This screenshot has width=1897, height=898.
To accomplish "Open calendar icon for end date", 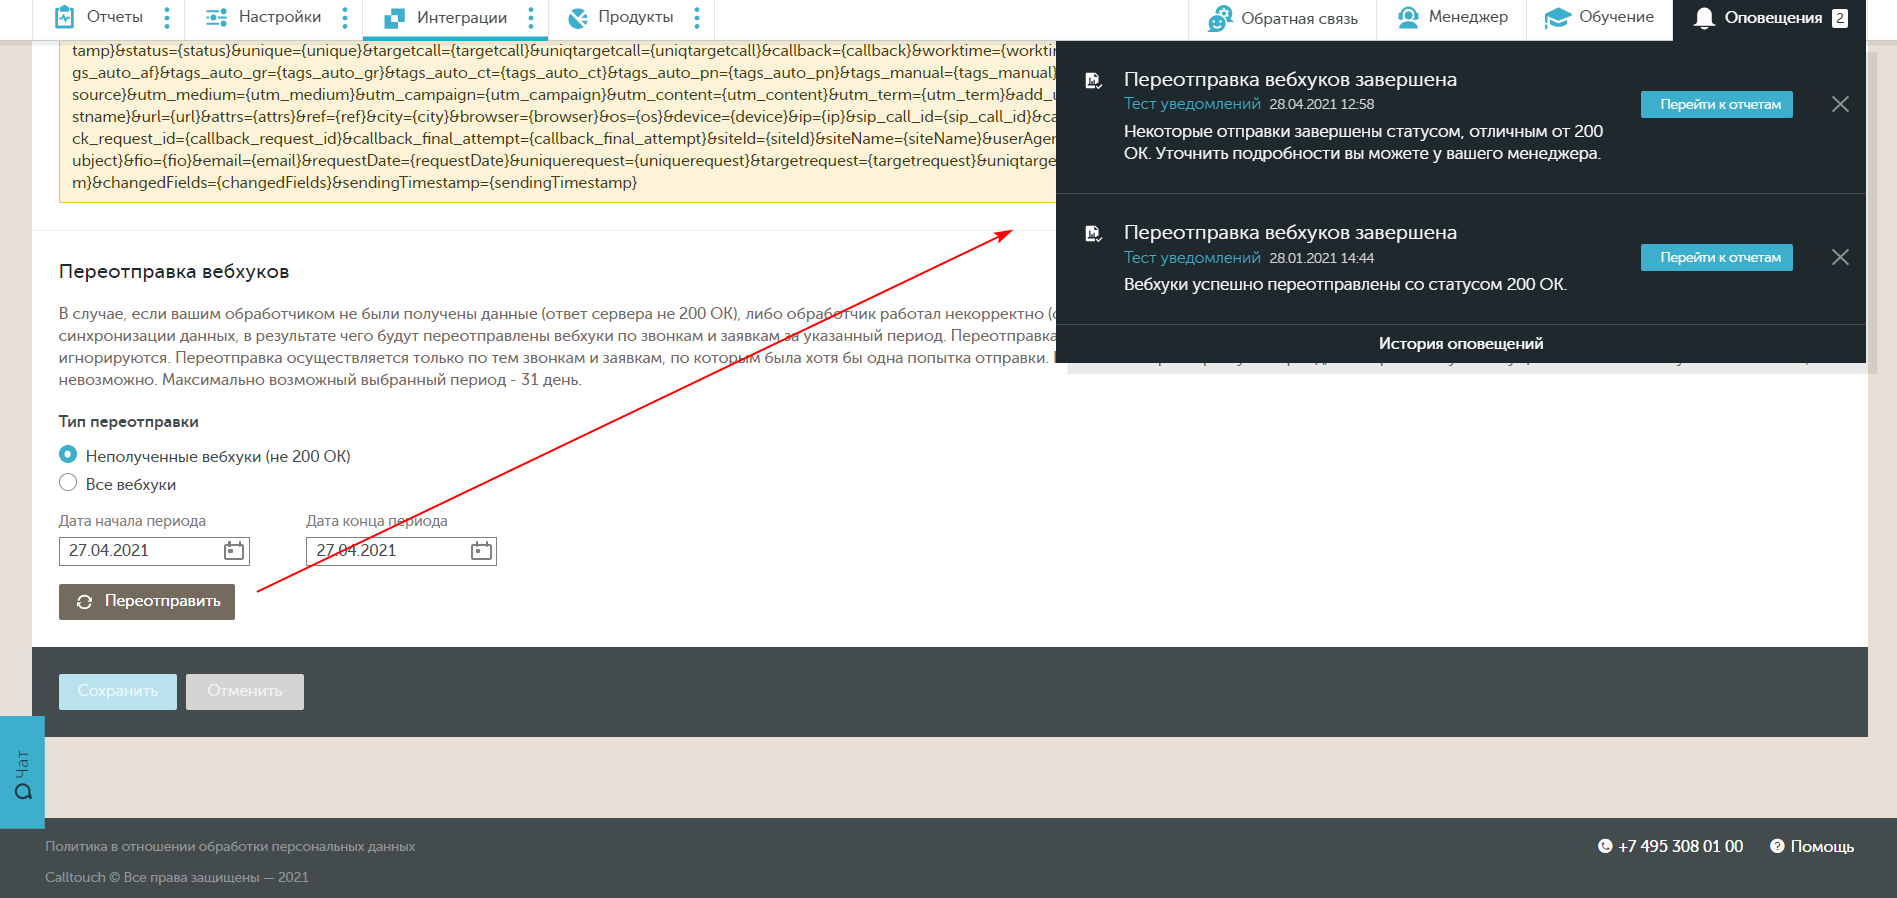I will (481, 550).
